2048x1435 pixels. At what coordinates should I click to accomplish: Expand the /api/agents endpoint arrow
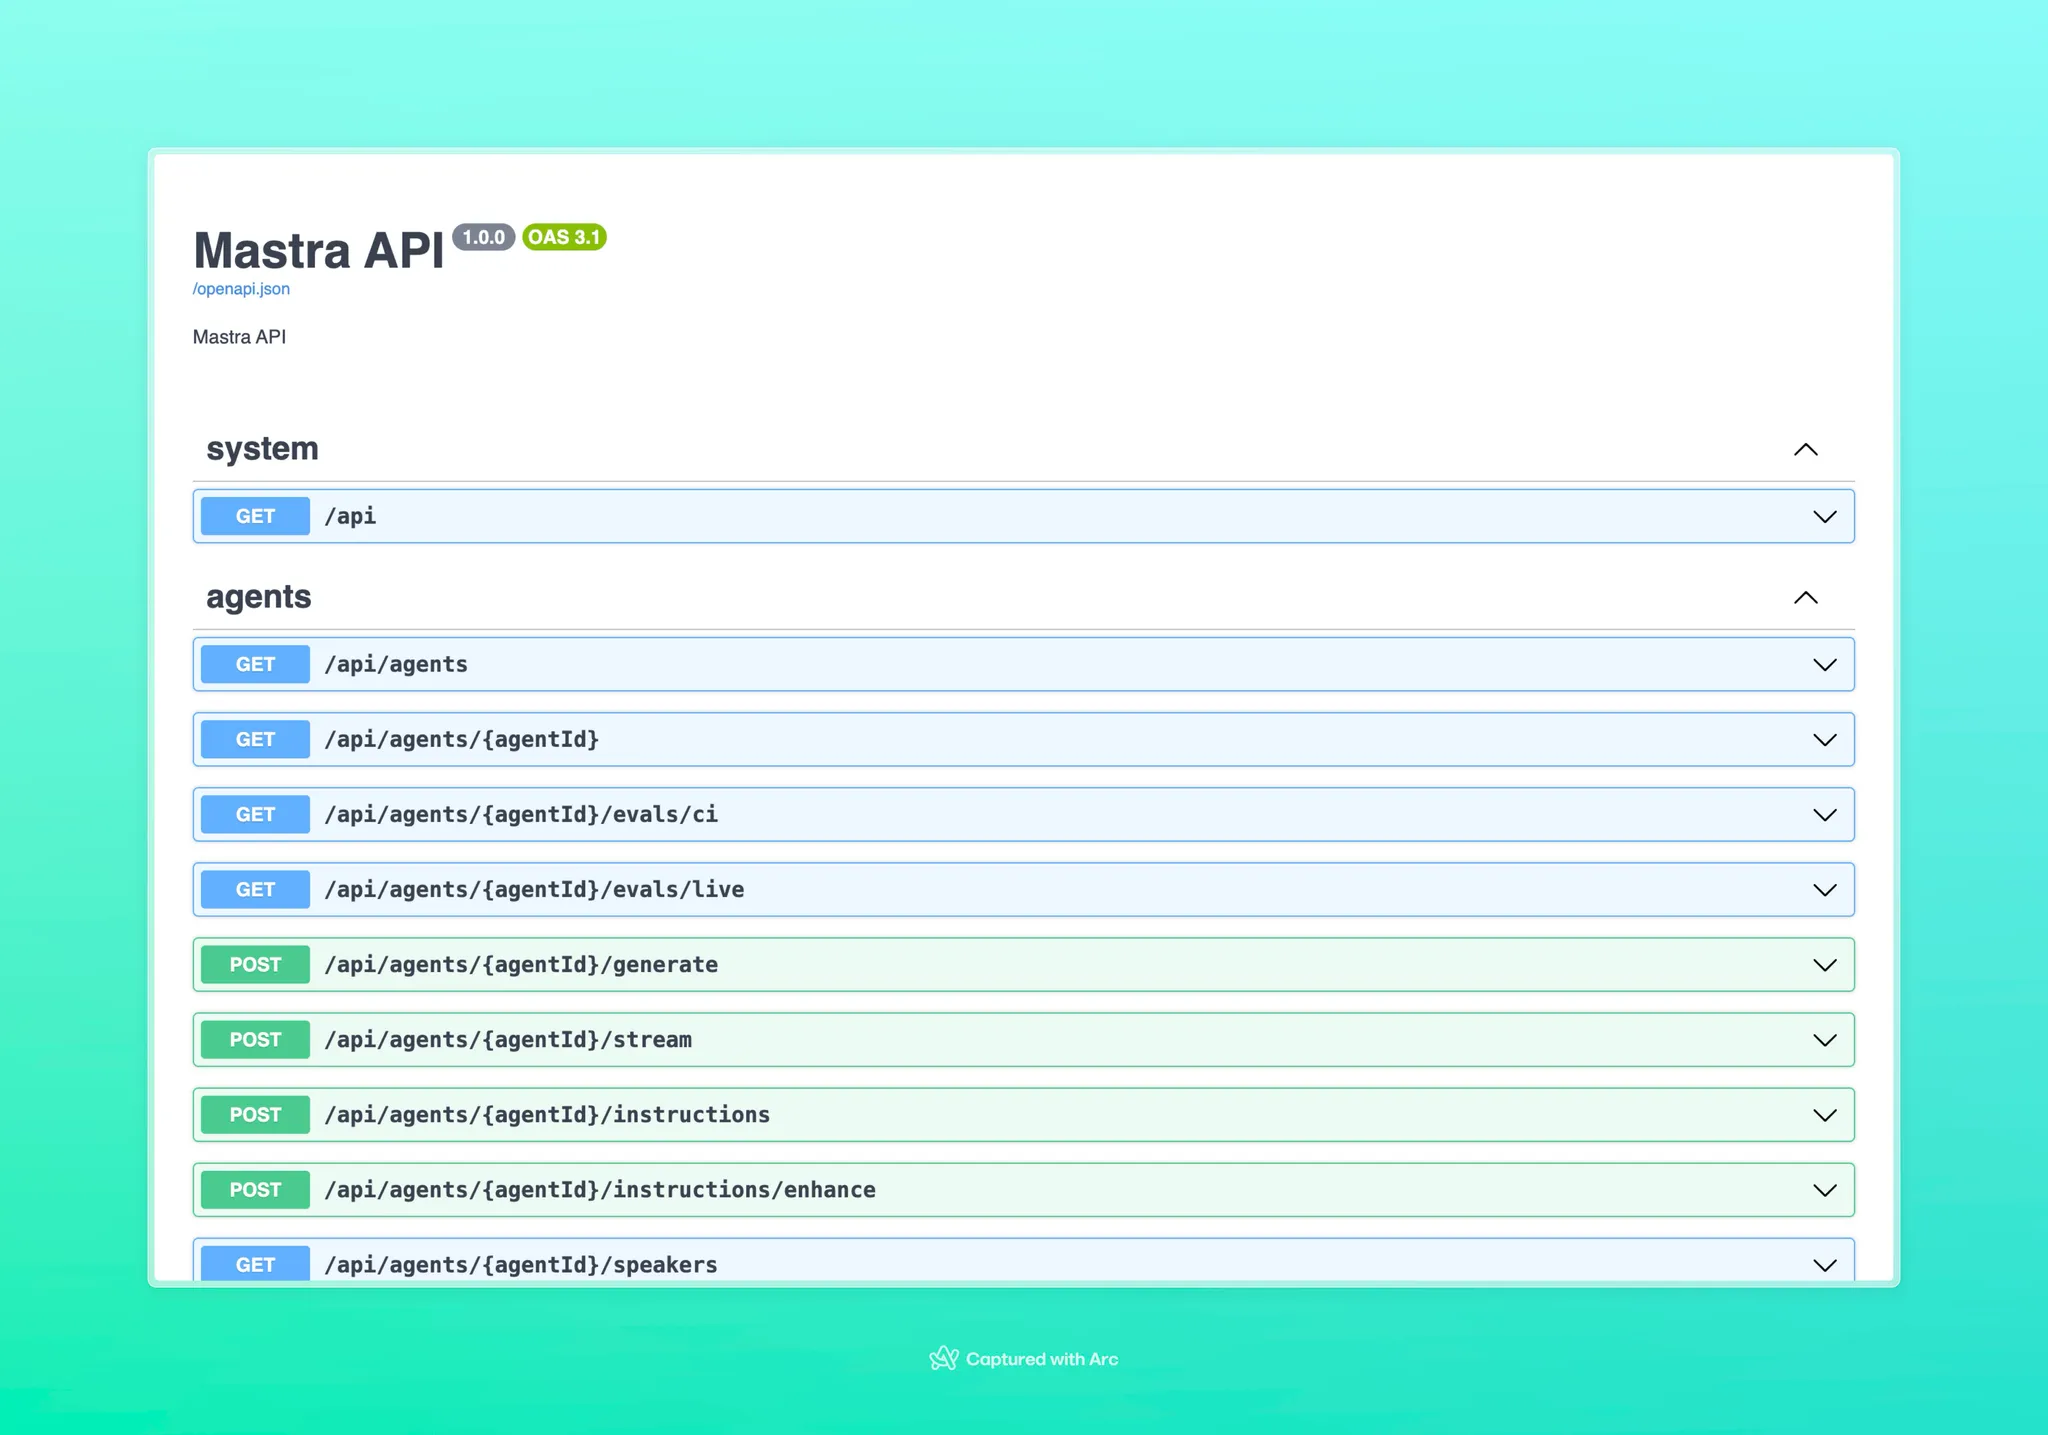tap(1825, 665)
